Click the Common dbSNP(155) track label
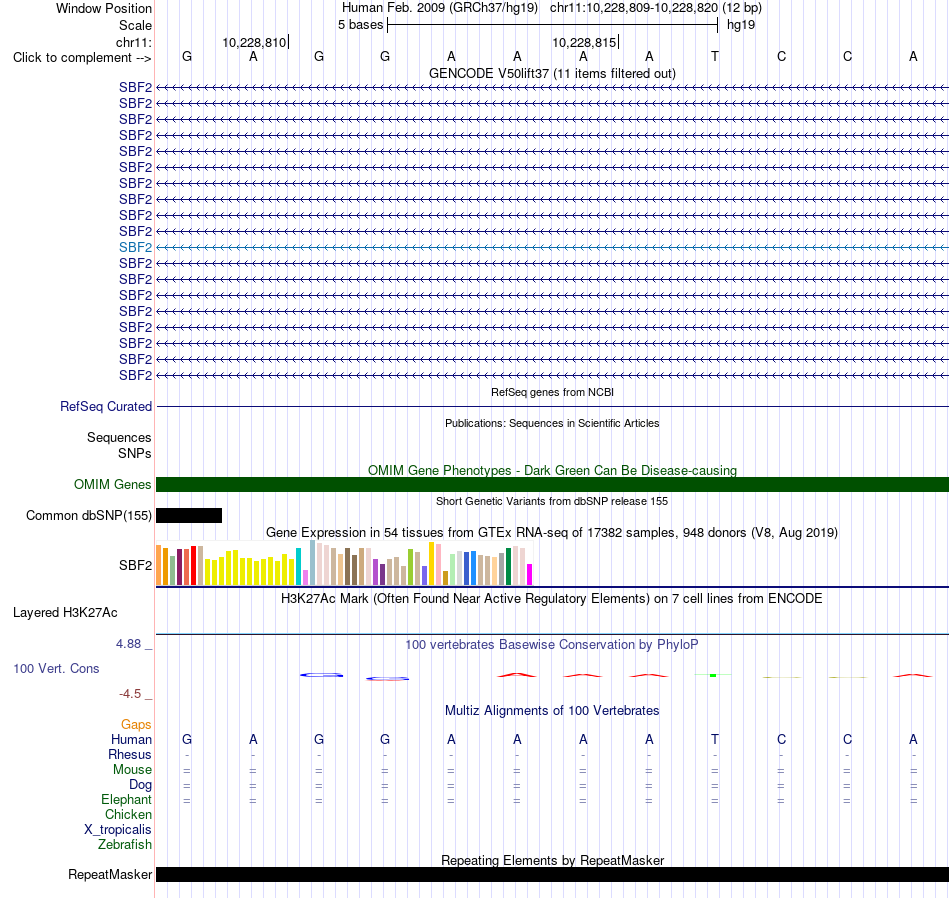This screenshot has width=950, height=898. click(88, 516)
